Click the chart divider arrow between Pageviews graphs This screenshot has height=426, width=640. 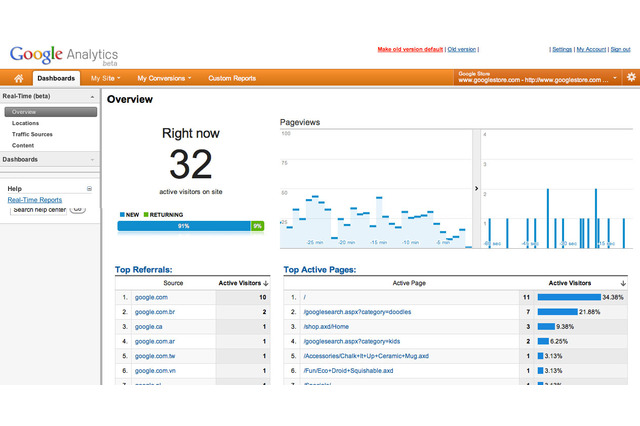click(476, 188)
